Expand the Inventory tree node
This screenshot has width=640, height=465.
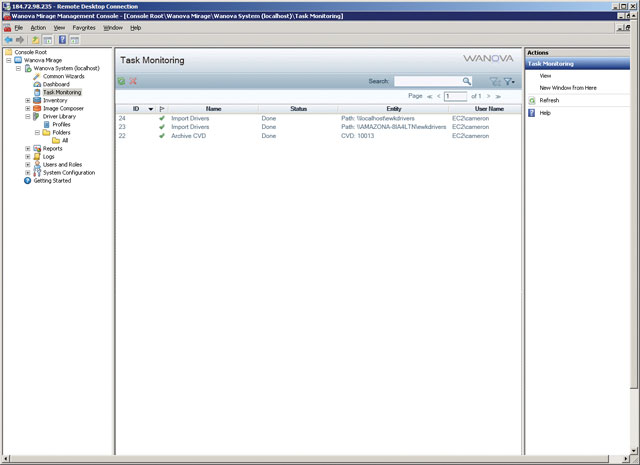click(x=28, y=100)
